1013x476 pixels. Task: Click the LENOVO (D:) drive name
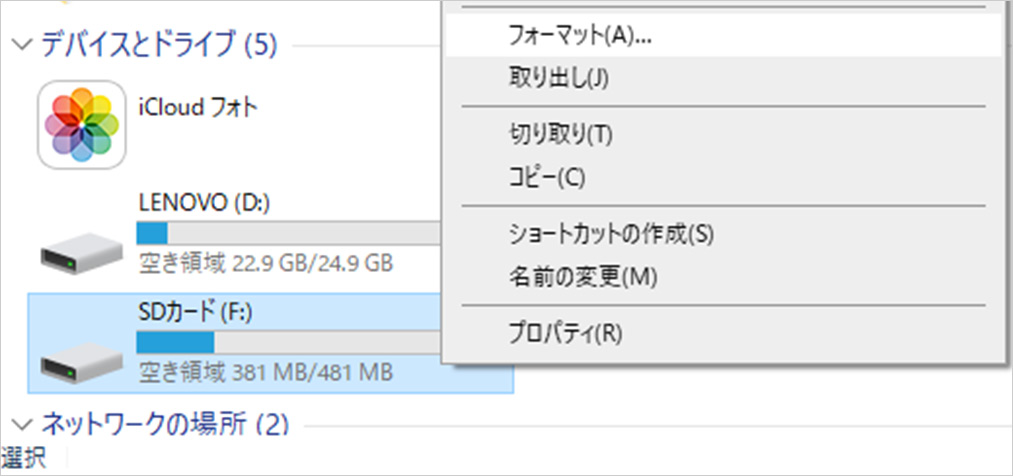pyautogui.click(x=204, y=203)
